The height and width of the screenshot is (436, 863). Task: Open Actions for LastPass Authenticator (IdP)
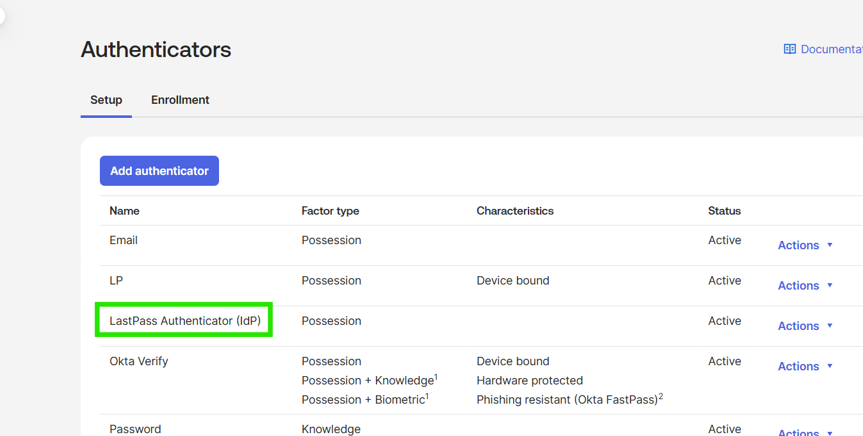[805, 326]
